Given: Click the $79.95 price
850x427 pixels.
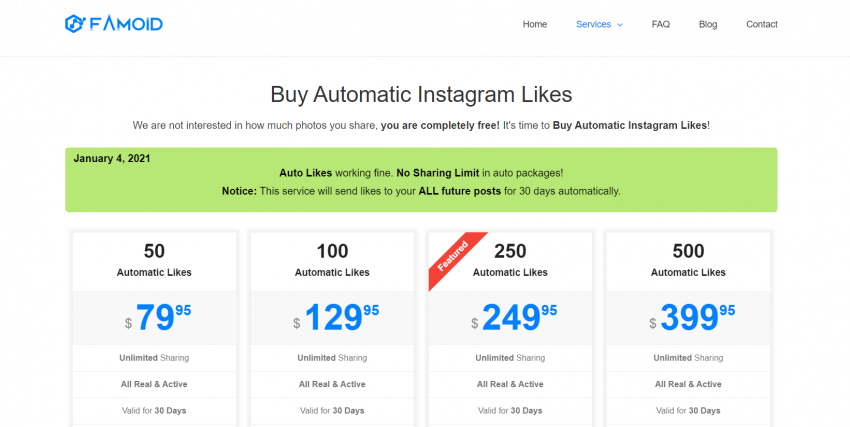Looking at the screenshot, I should [158, 318].
